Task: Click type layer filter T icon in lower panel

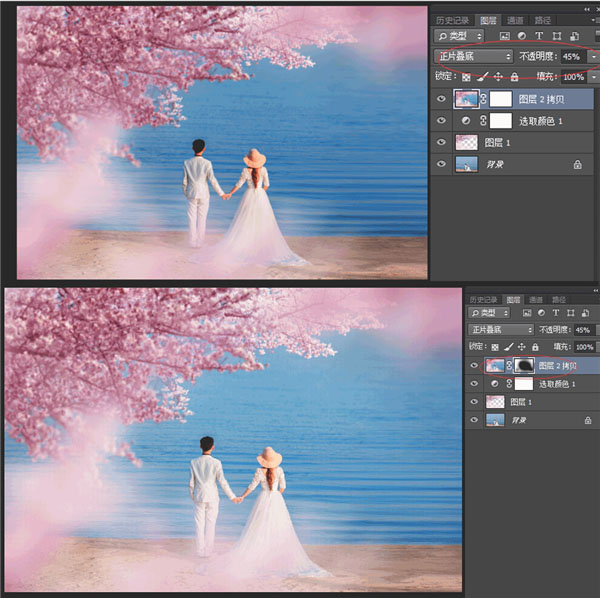Action: tap(556, 313)
